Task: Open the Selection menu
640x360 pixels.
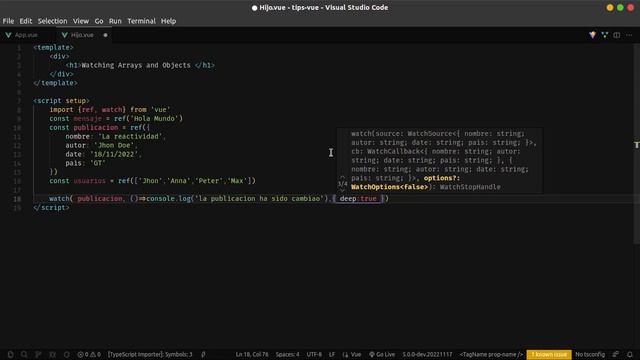Action: click(x=52, y=21)
